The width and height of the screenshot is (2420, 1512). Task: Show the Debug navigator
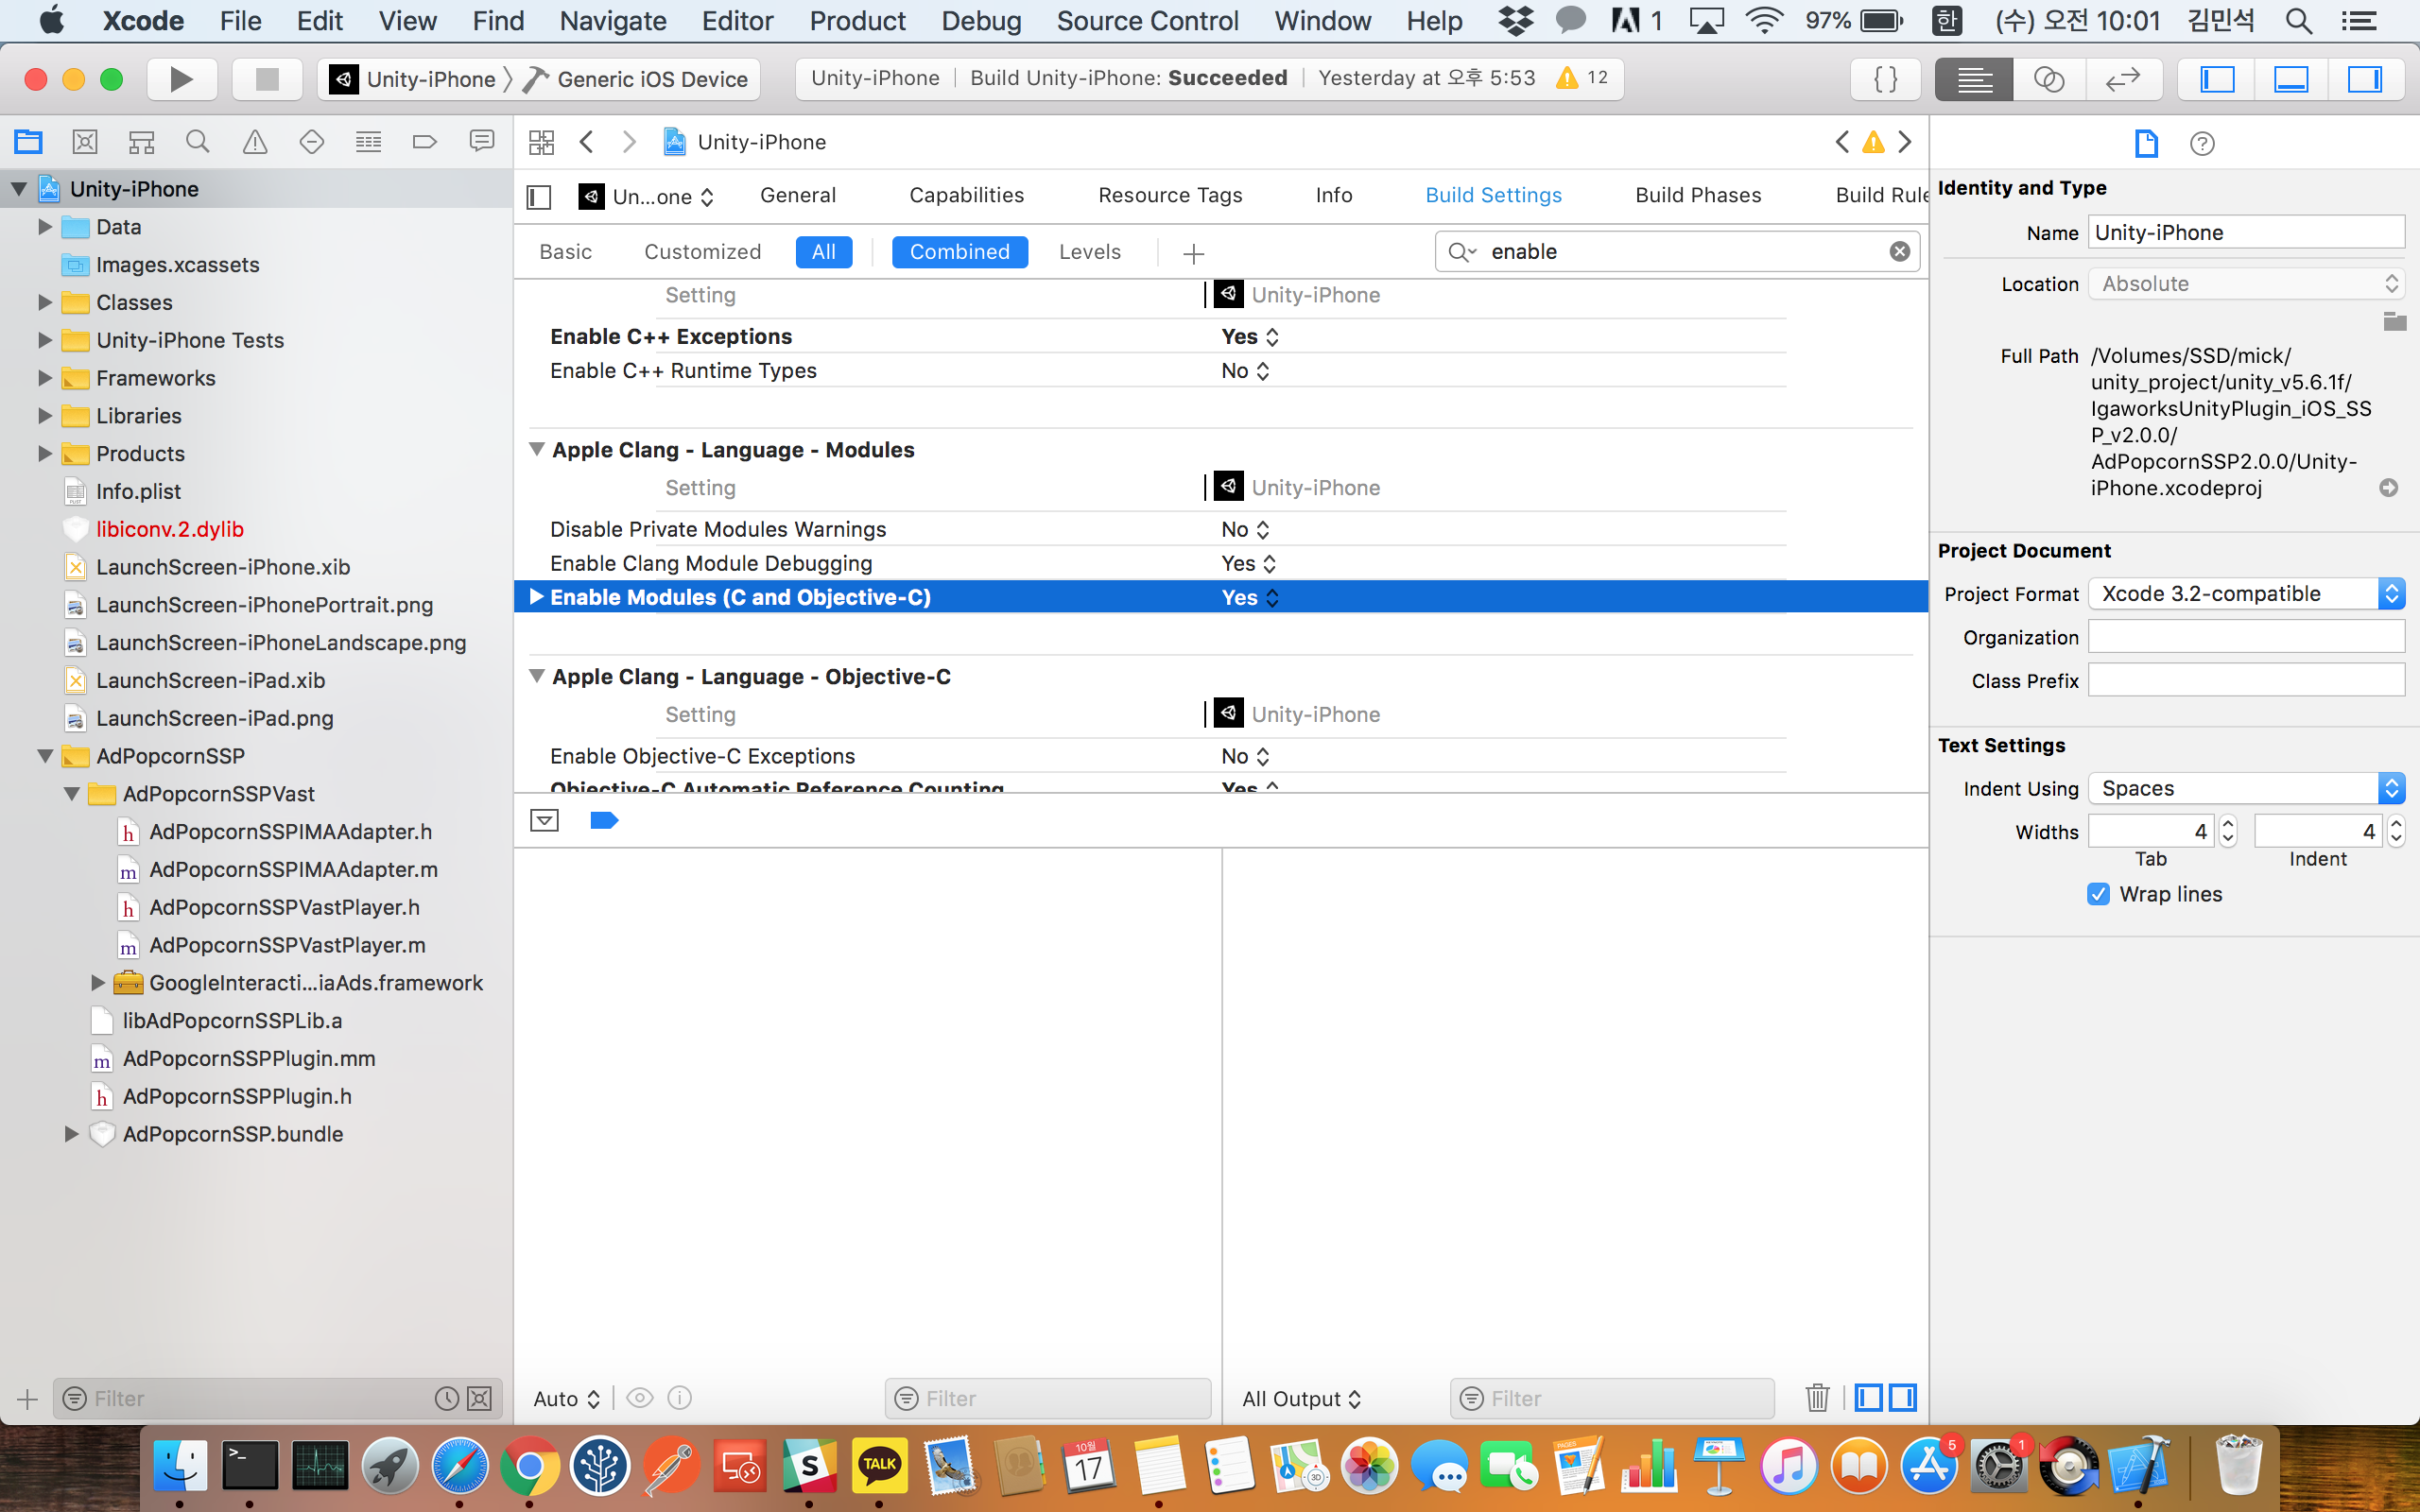[368, 142]
